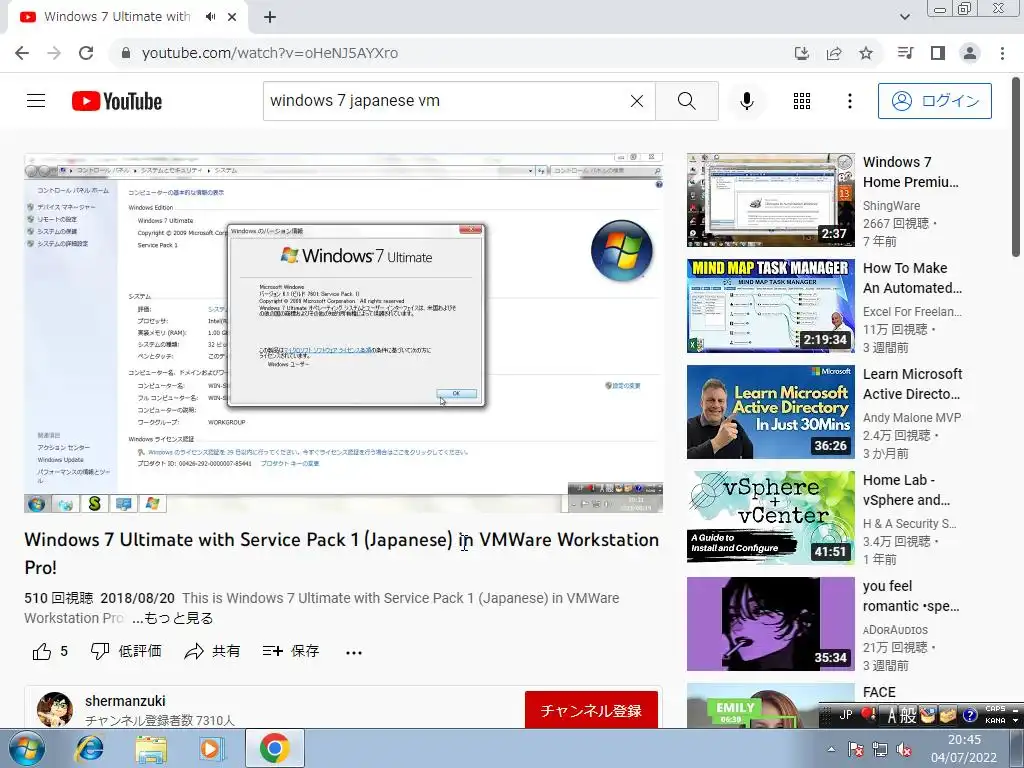Open YouTube apps grid
1024x768 pixels.
point(802,101)
